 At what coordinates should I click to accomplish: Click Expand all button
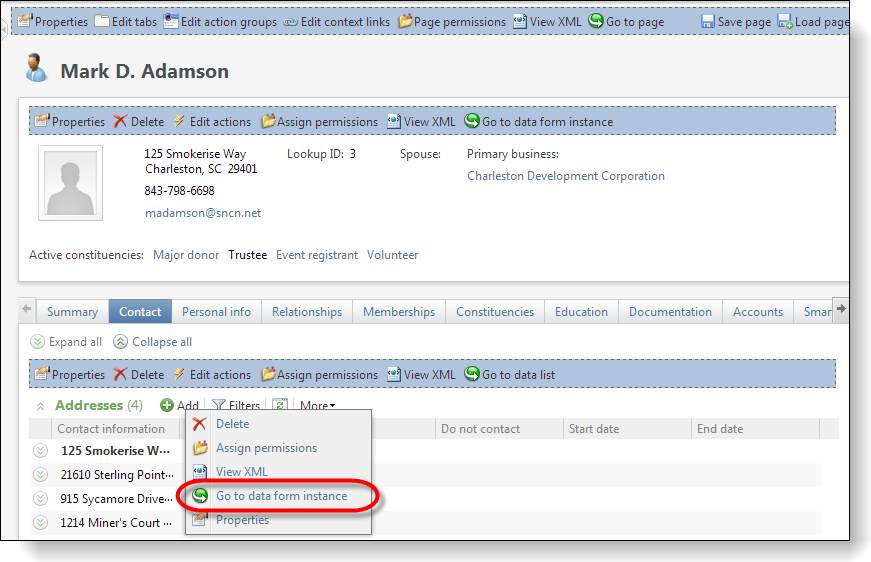[66, 342]
